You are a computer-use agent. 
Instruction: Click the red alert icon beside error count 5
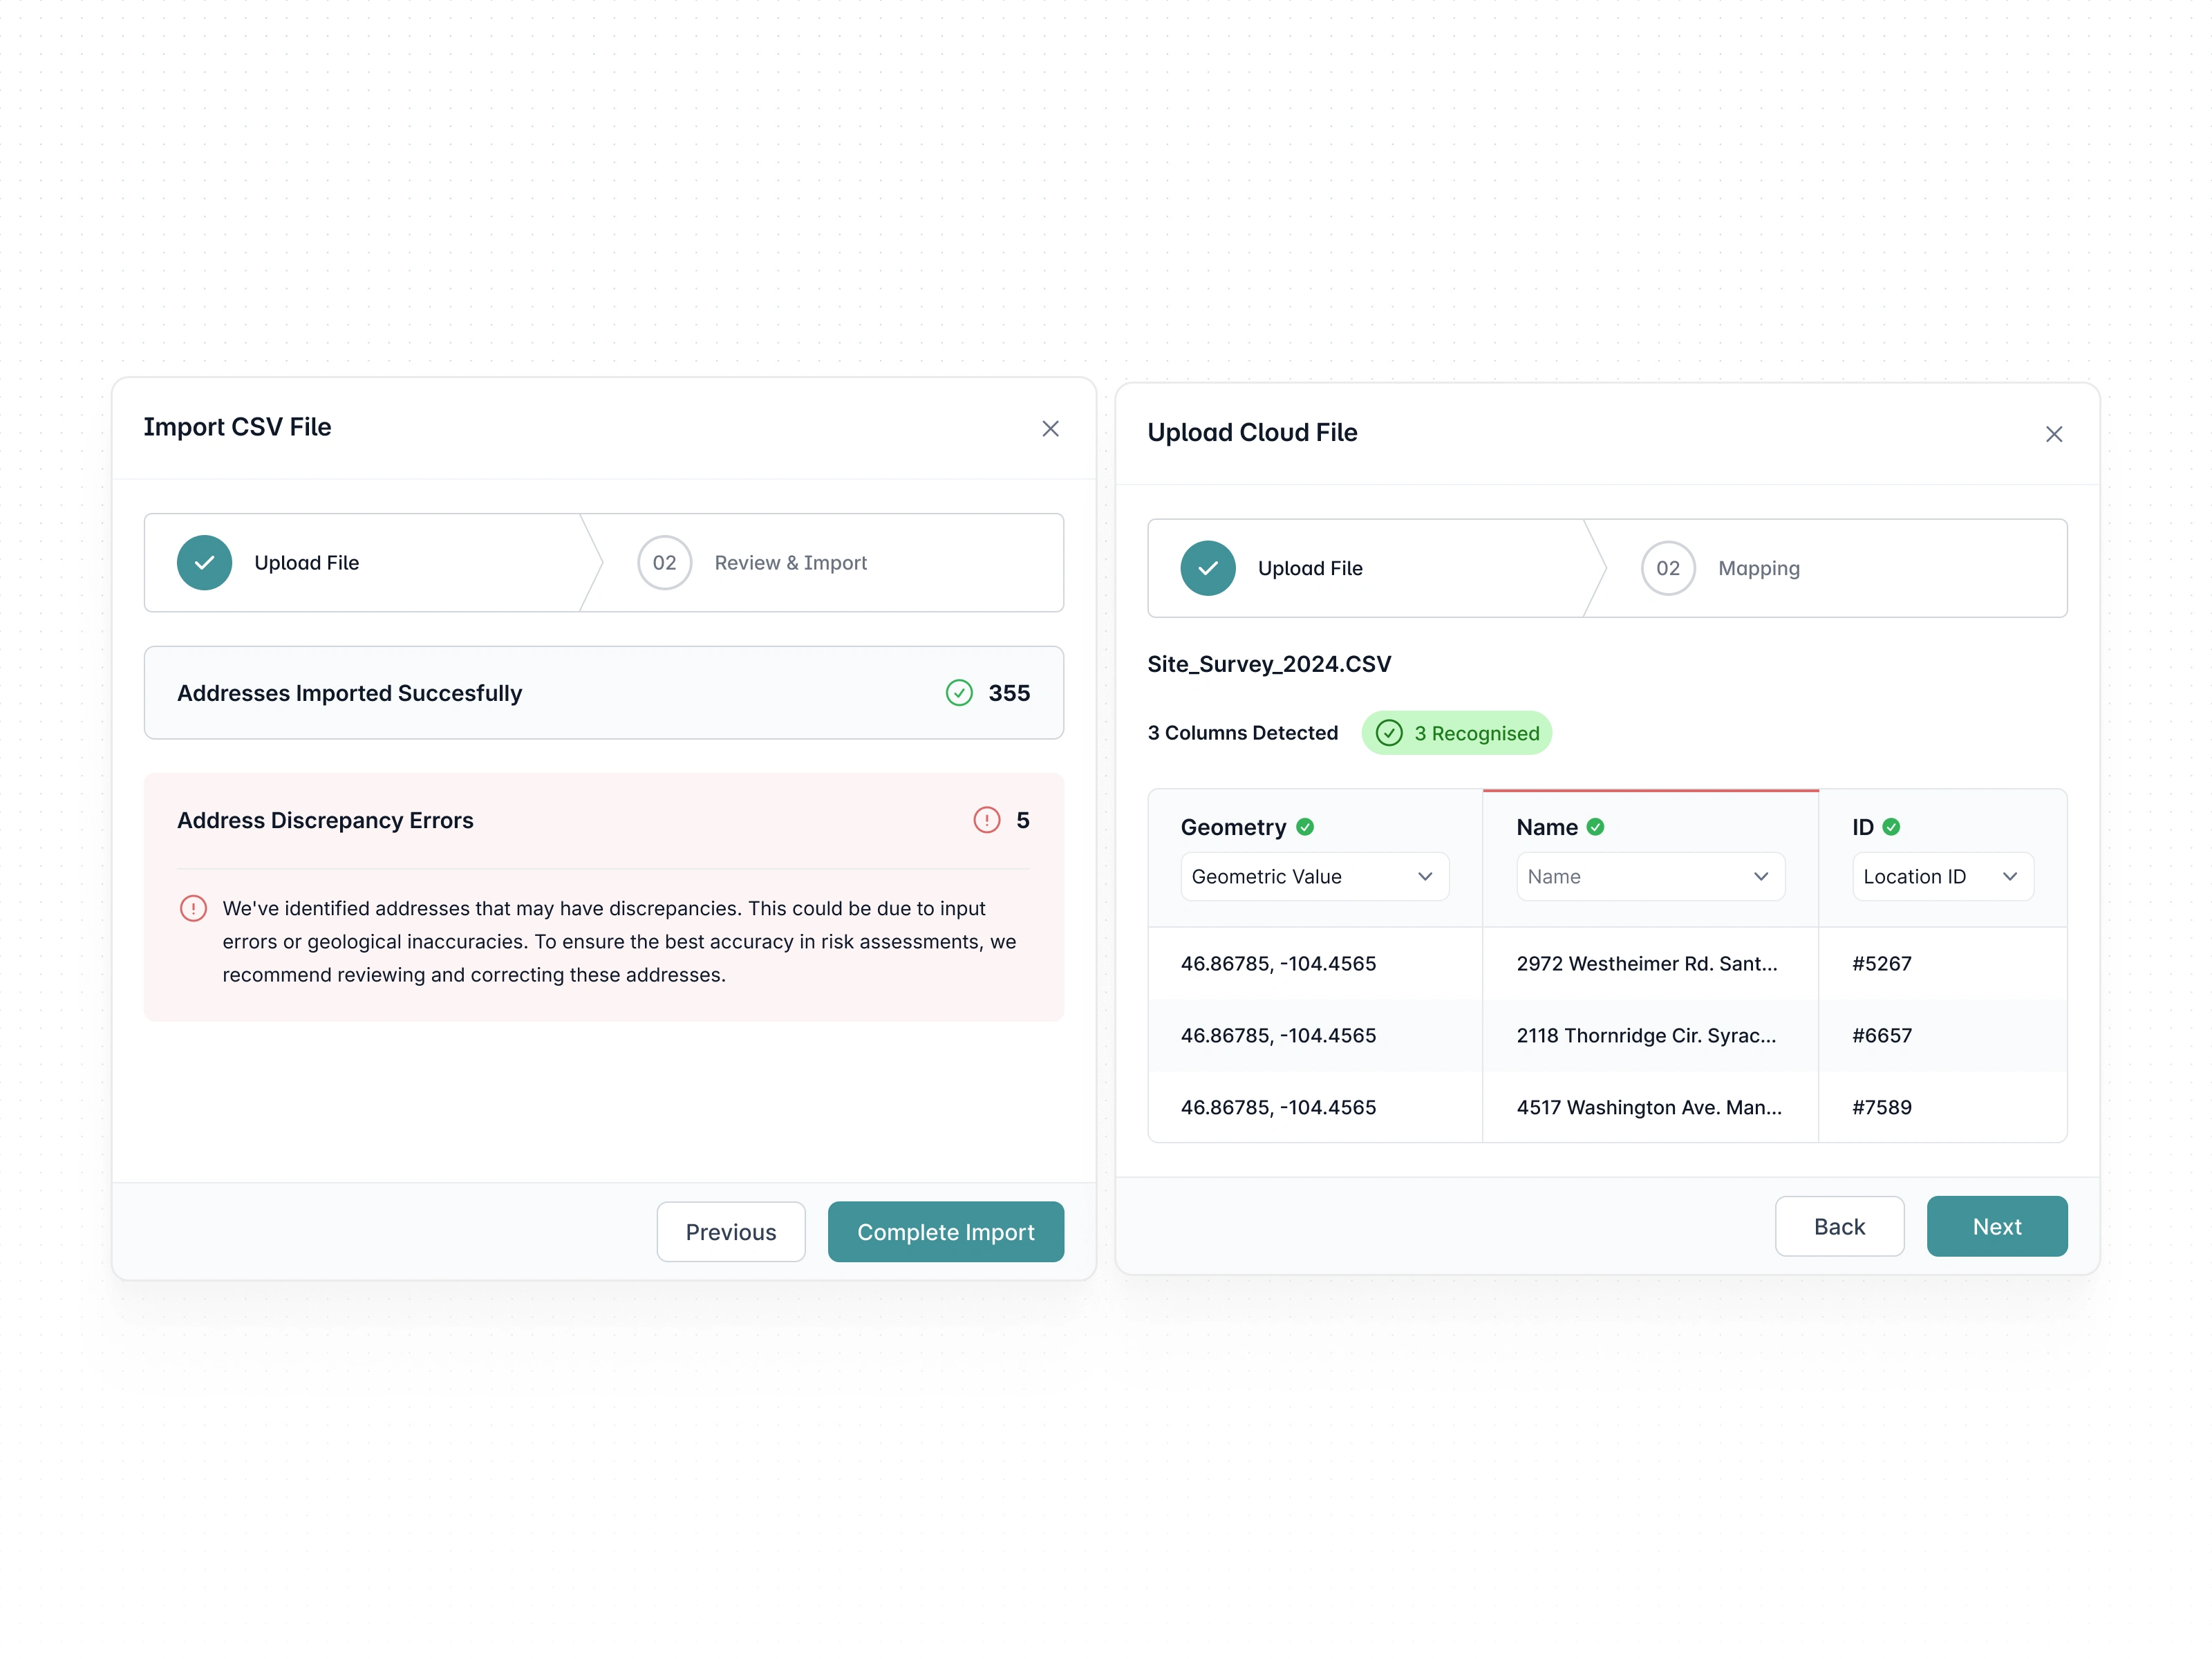pos(986,820)
